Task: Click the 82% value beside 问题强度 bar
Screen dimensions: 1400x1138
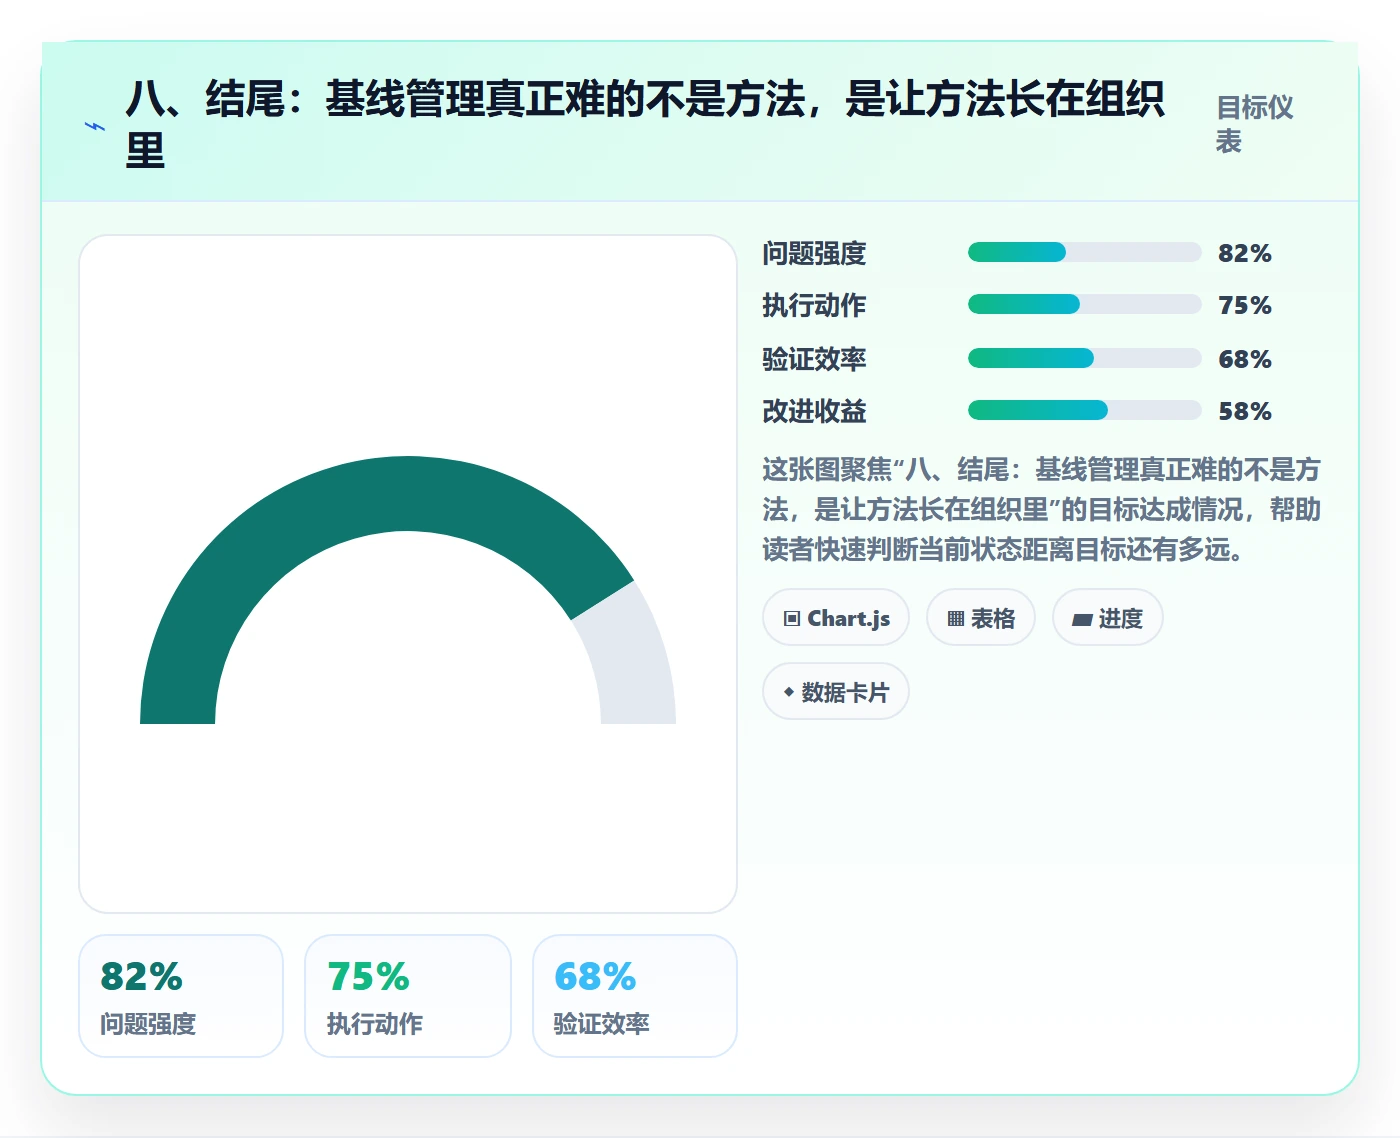Action: (x=1244, y=253)
